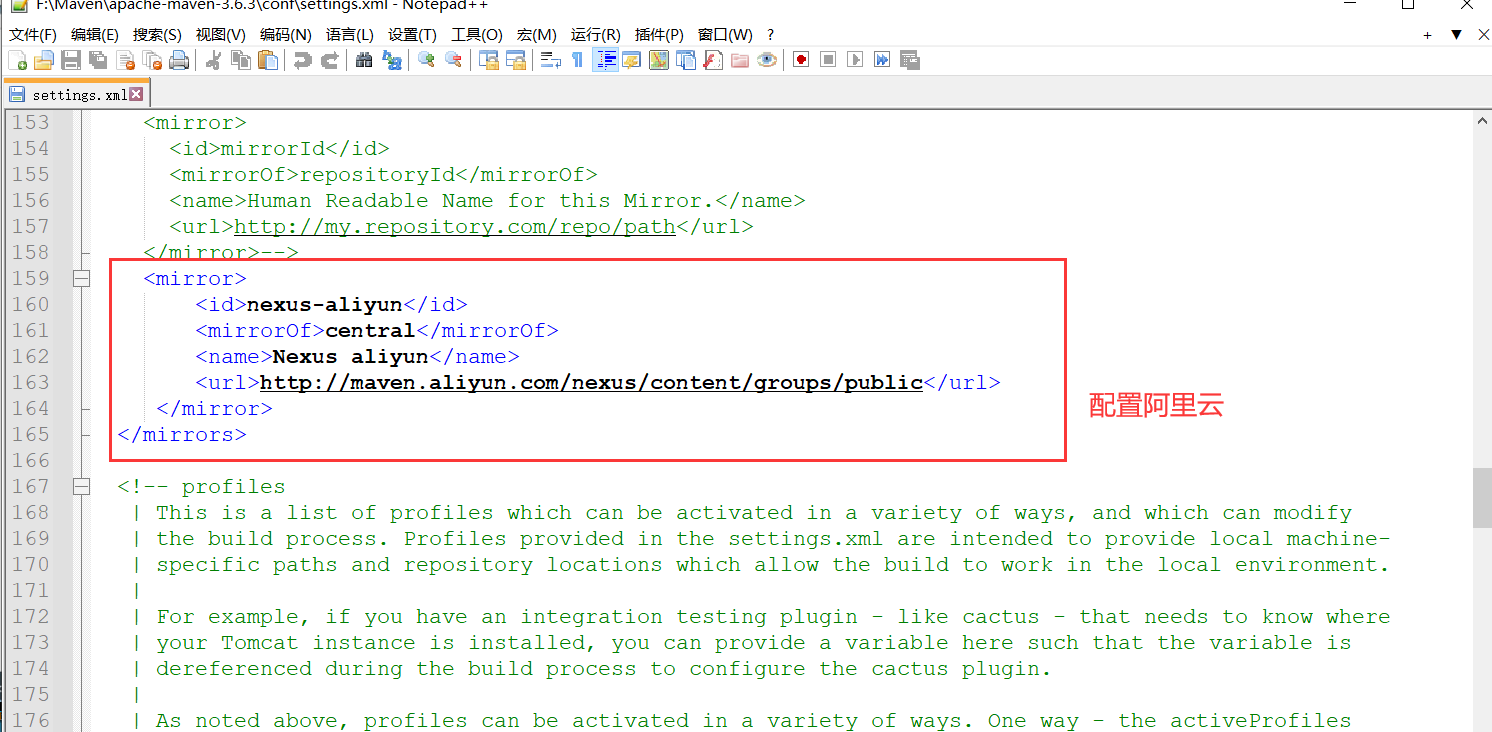Save the recorded macro icon
1492x732 pixels.
click(909, 61)
